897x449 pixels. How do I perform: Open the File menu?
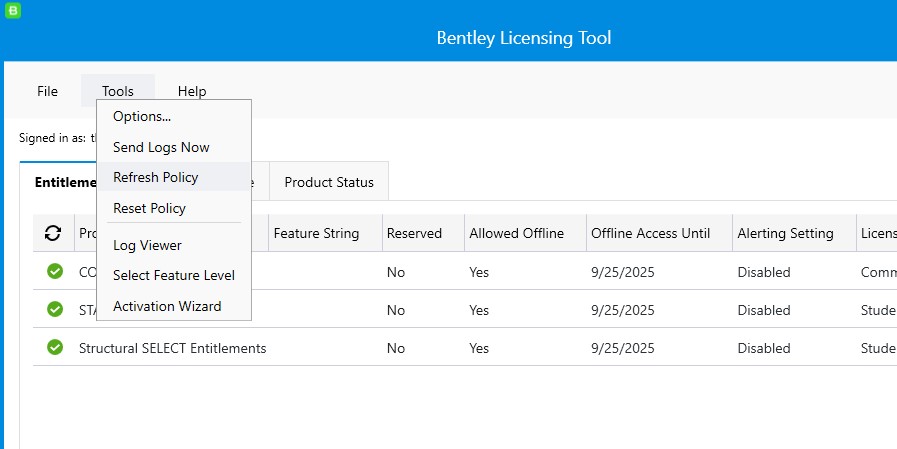(x=47, y=91)
